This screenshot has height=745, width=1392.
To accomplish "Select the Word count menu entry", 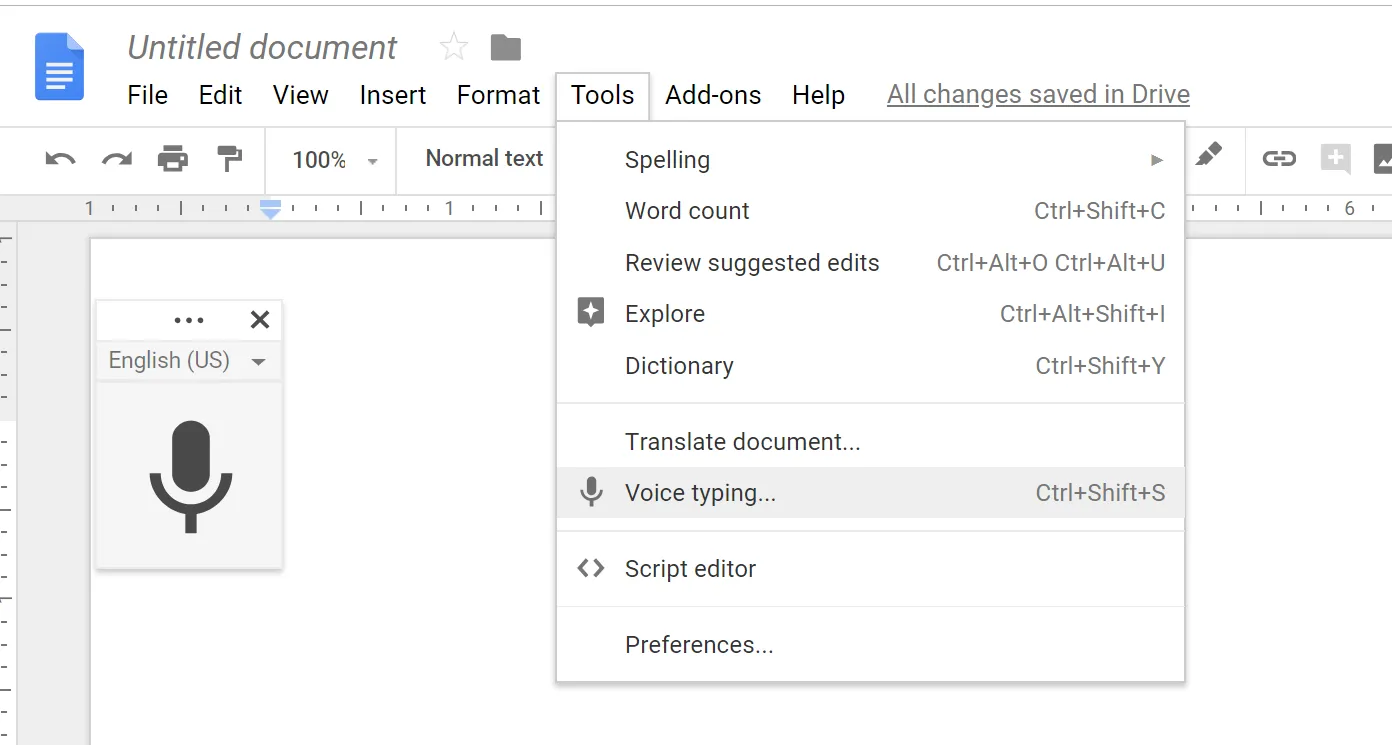I will coord(870,211).
